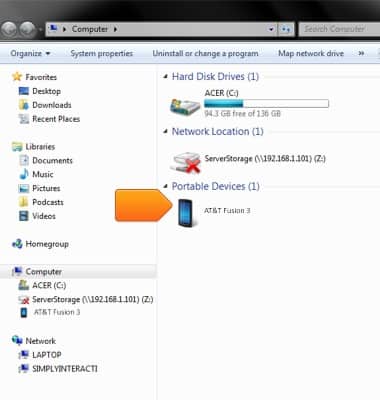
Task: Click the Homegroup icon
Action: click(17, 244)
